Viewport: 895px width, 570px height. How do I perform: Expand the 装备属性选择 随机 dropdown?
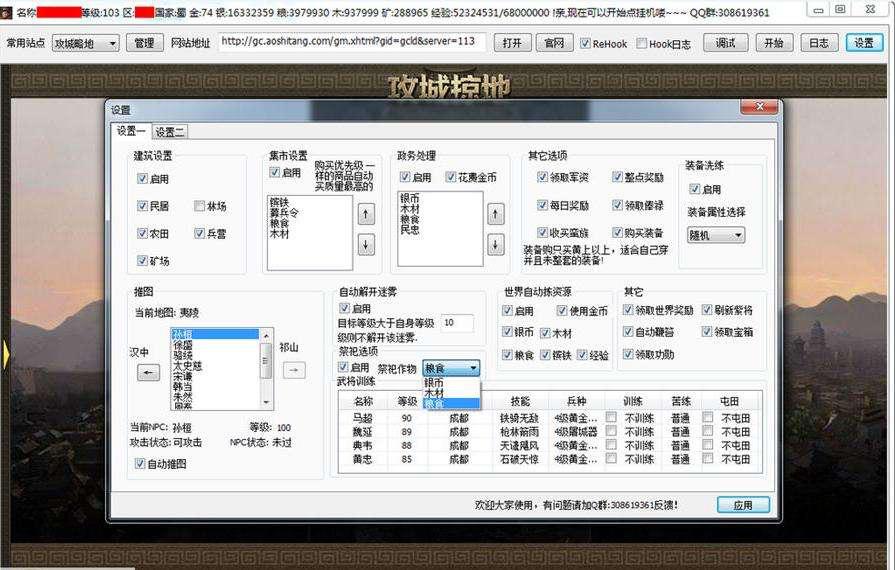[x=716, y=235]
